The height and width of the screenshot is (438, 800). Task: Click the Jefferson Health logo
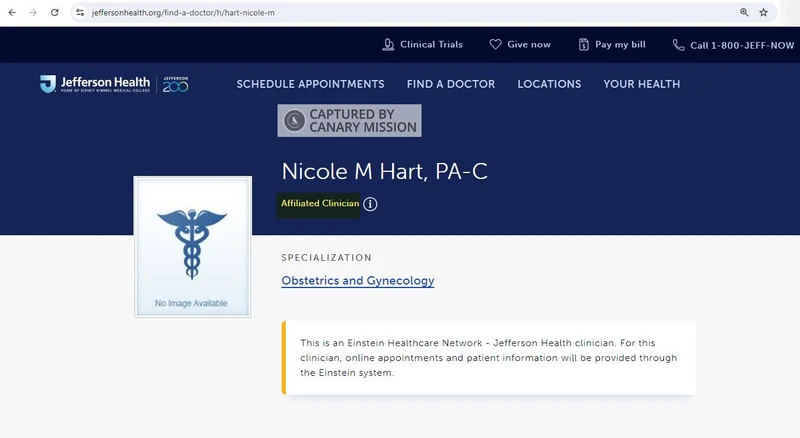(95, 84)
